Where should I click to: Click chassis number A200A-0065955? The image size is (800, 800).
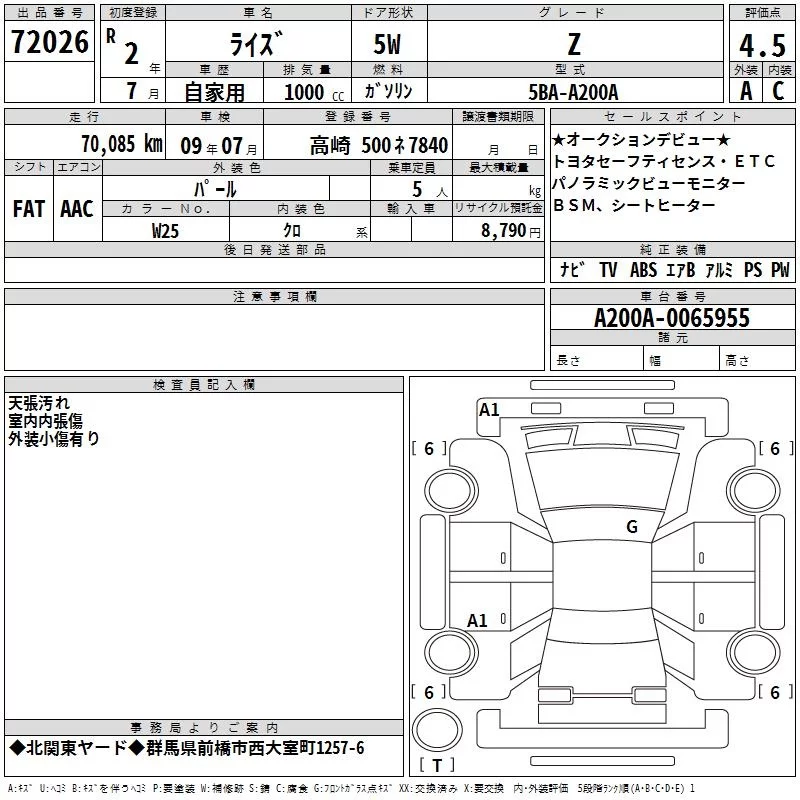click(x=672, y=318)
